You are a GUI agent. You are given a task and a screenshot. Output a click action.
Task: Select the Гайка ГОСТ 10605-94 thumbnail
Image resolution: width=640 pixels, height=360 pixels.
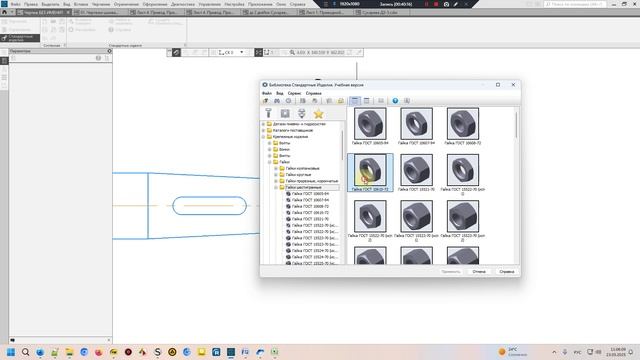pos(370,126)
